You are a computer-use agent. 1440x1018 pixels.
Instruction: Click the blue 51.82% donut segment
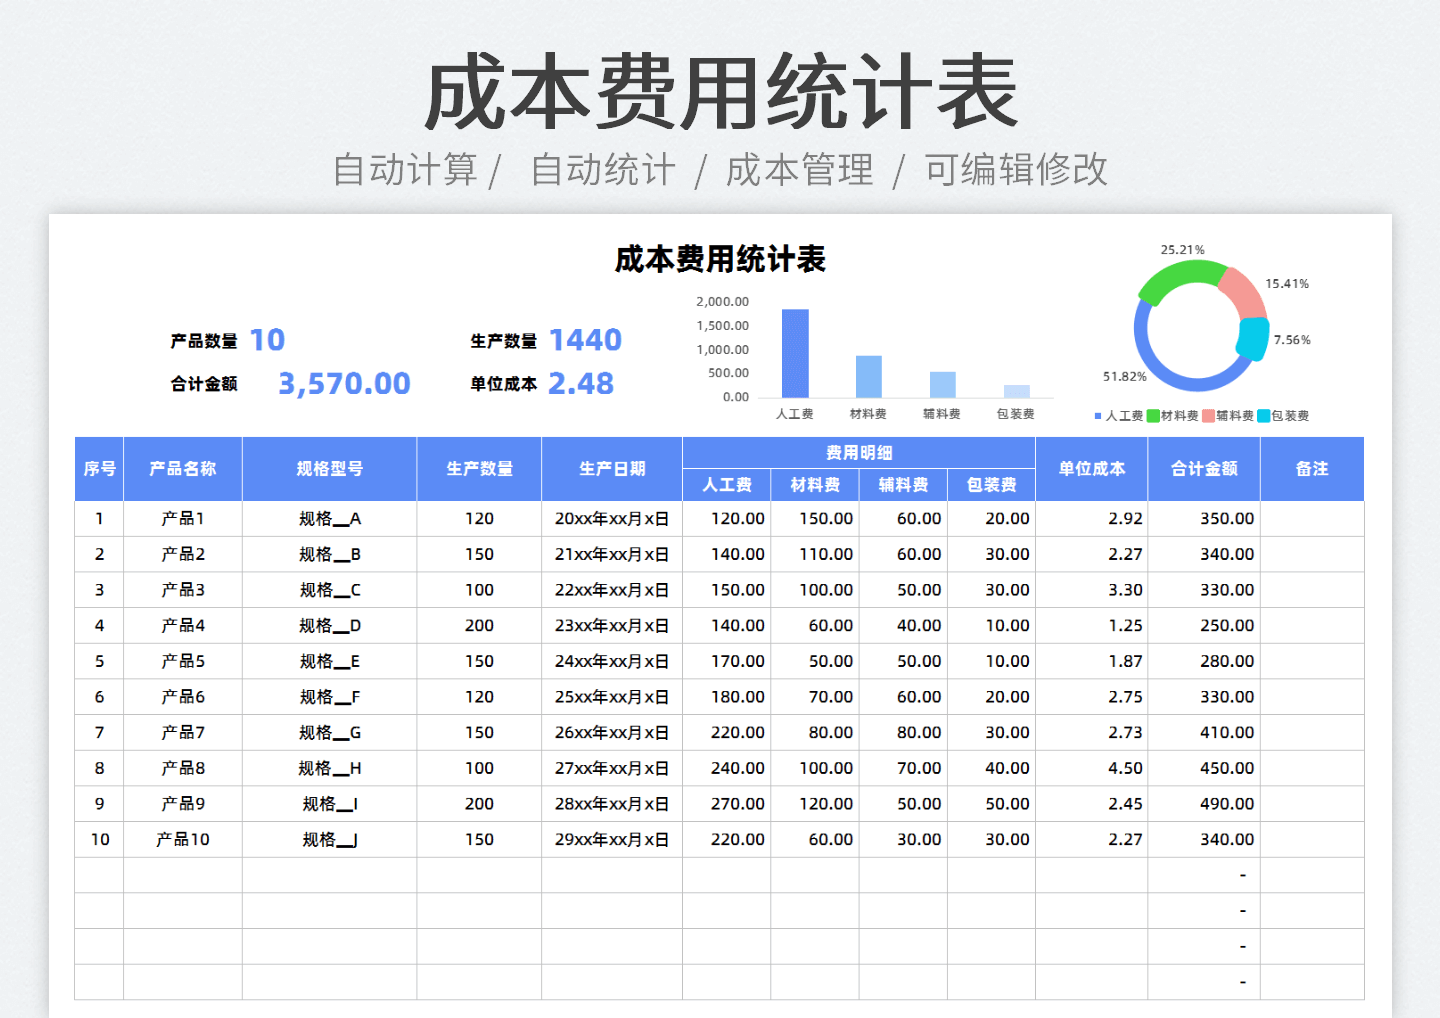(1147, 350)
